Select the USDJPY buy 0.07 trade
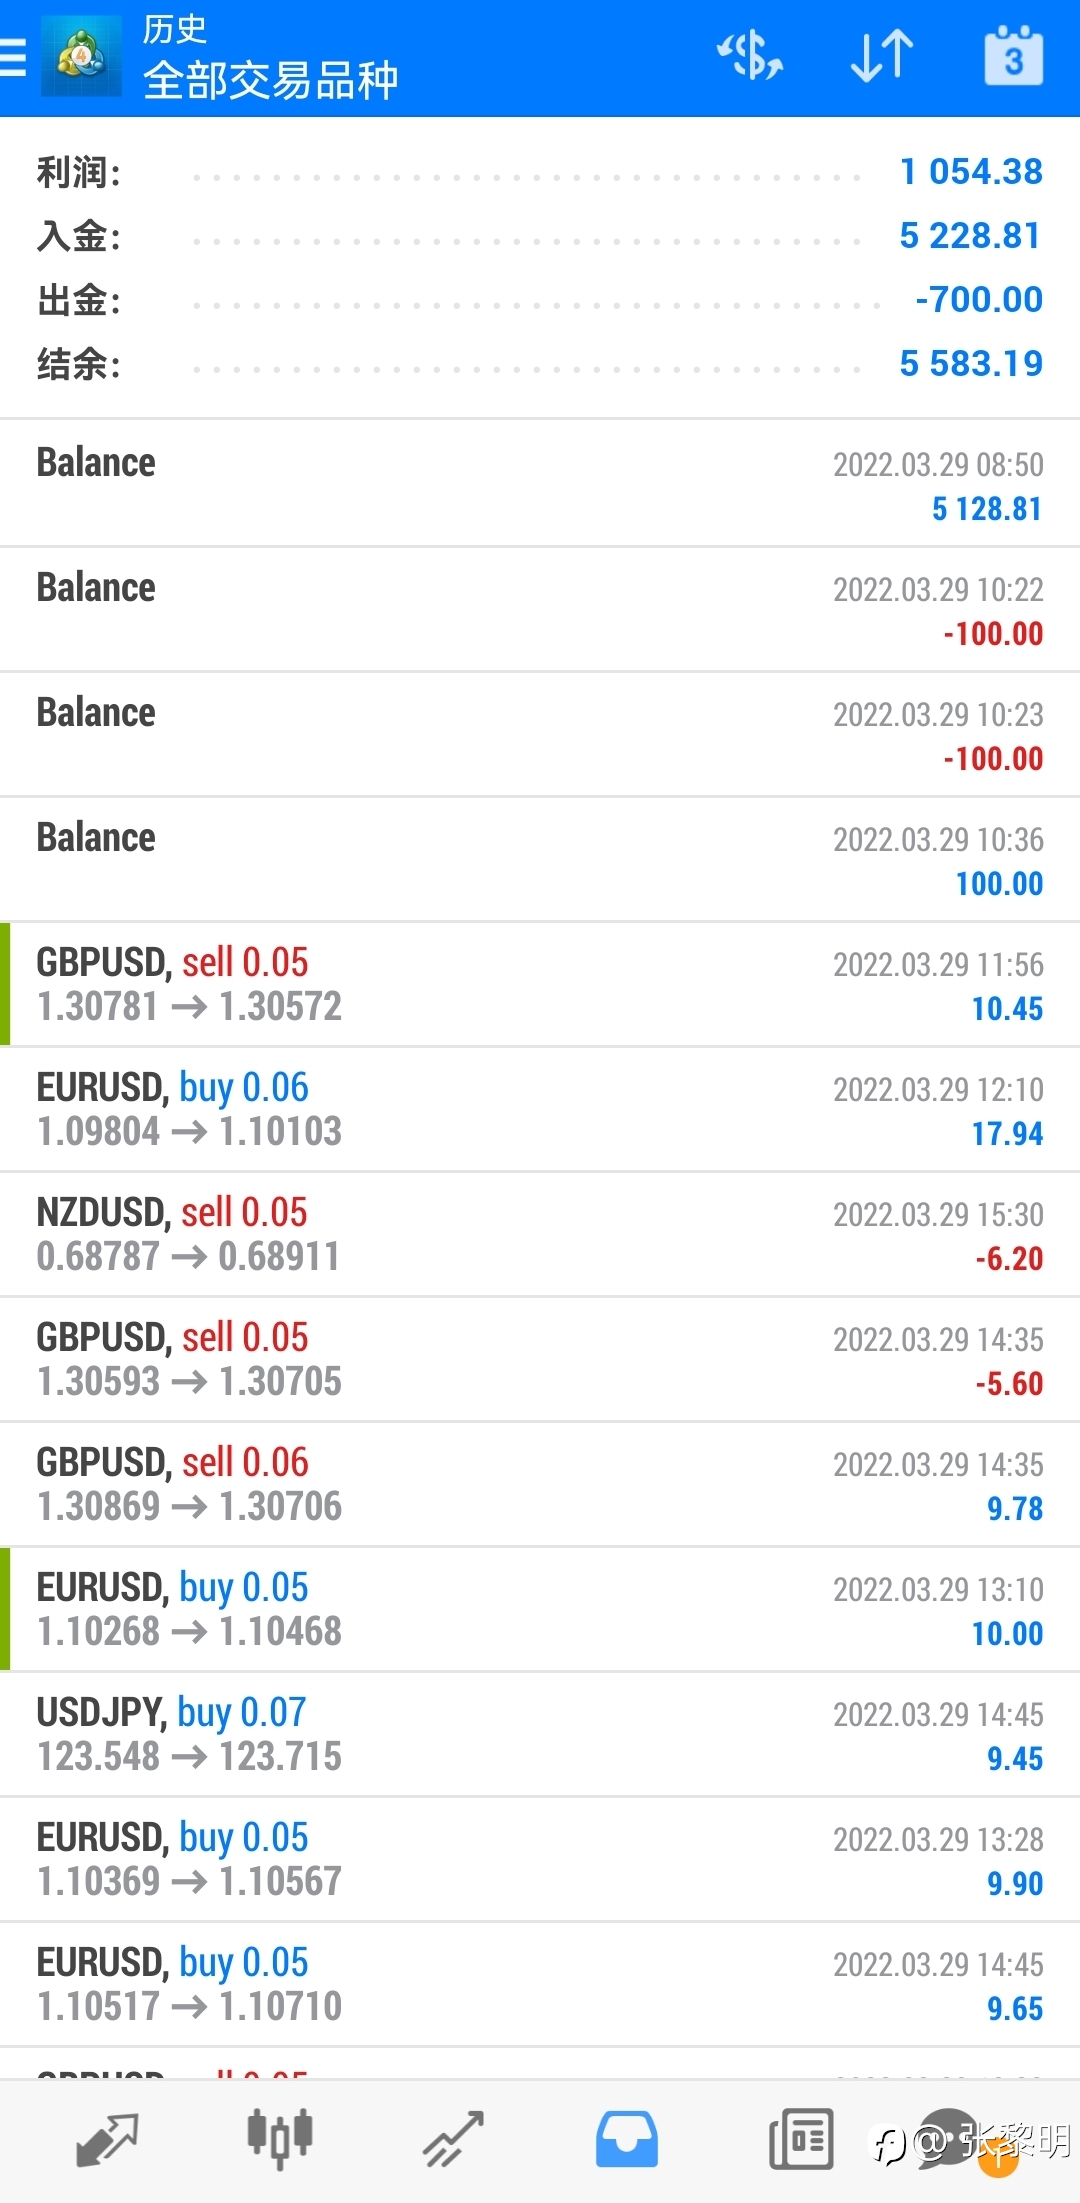 540,1734
